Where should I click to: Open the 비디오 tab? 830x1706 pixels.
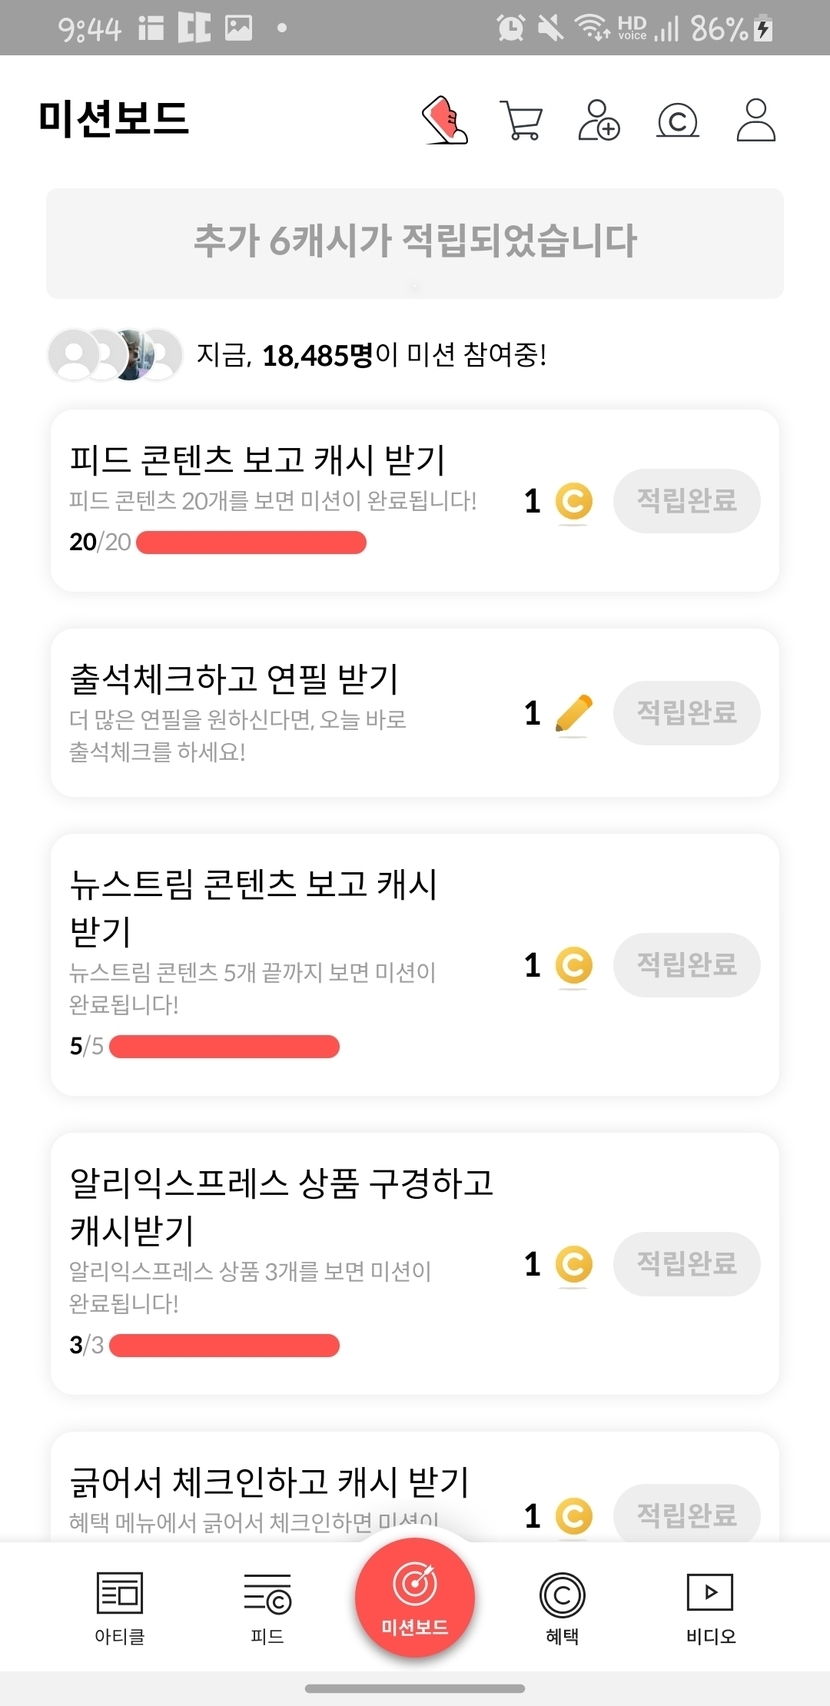(710, 1607)
